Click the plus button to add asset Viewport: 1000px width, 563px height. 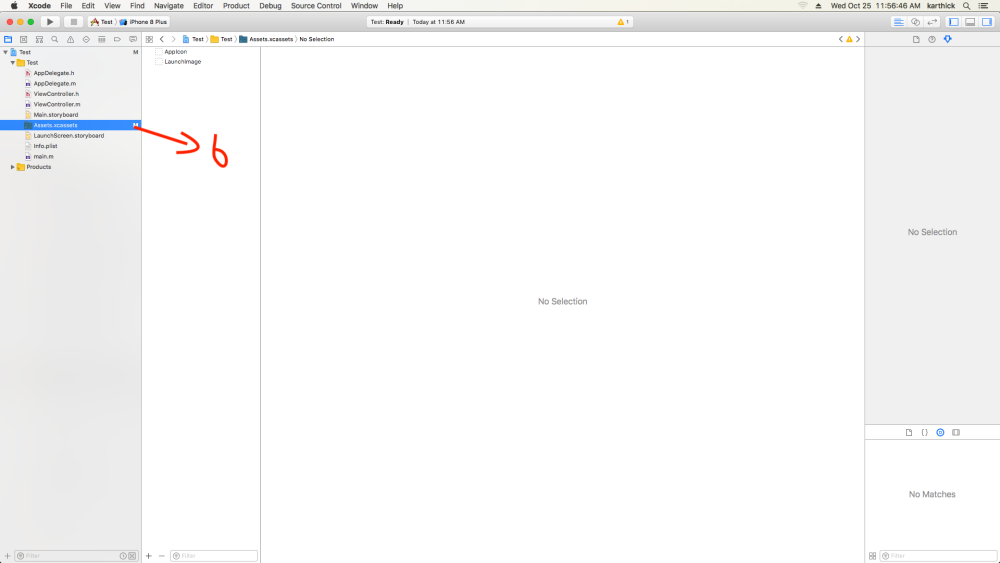coord(148,555)
